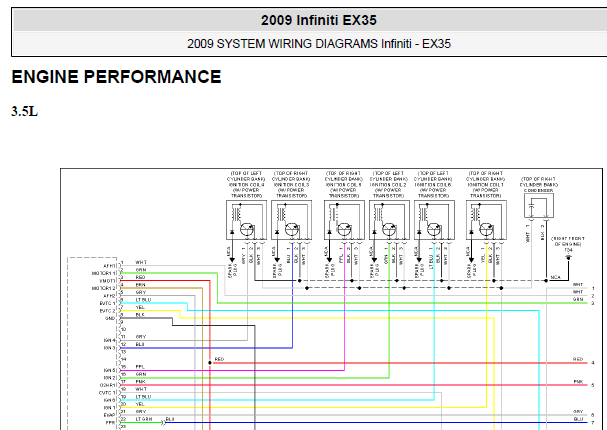Click the 'AFH1' pin label
This screenshot has width=607, height=430.
pos(109,266)
